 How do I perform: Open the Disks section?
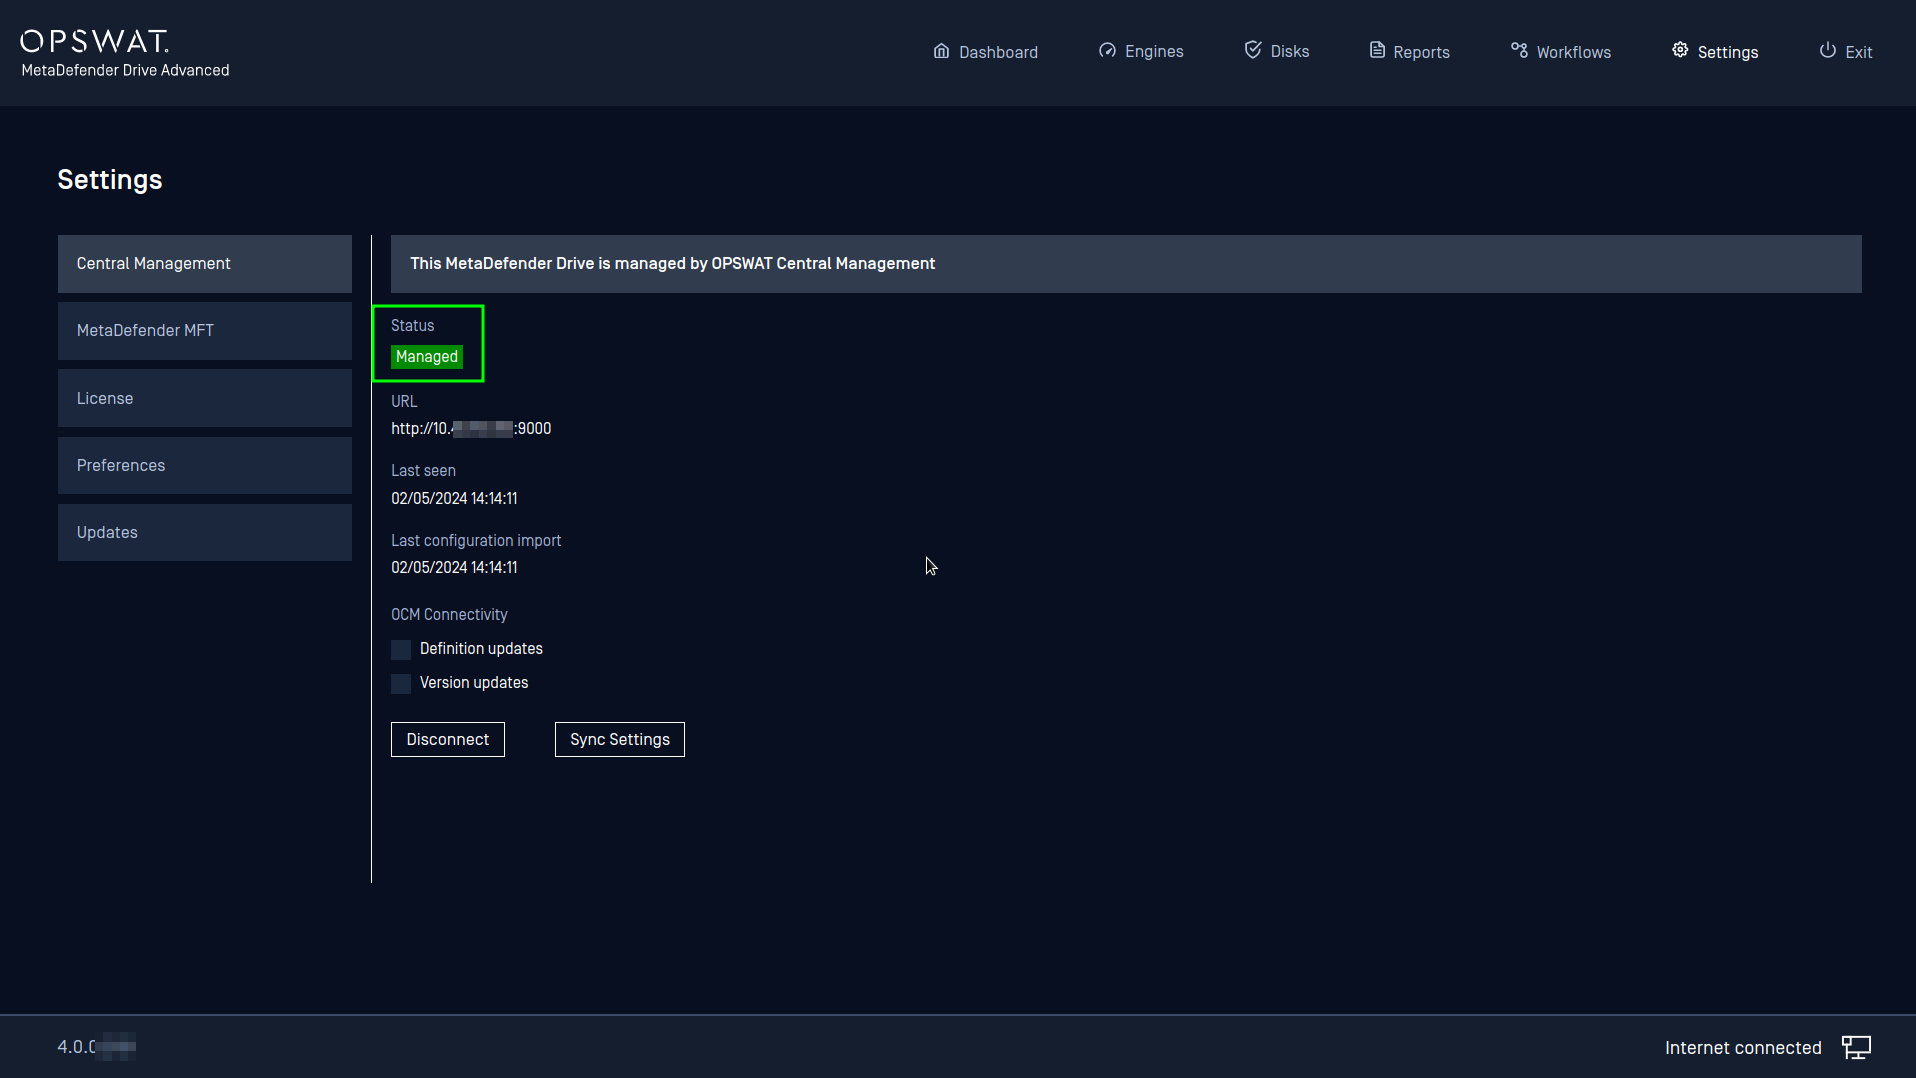(1277, 52)
